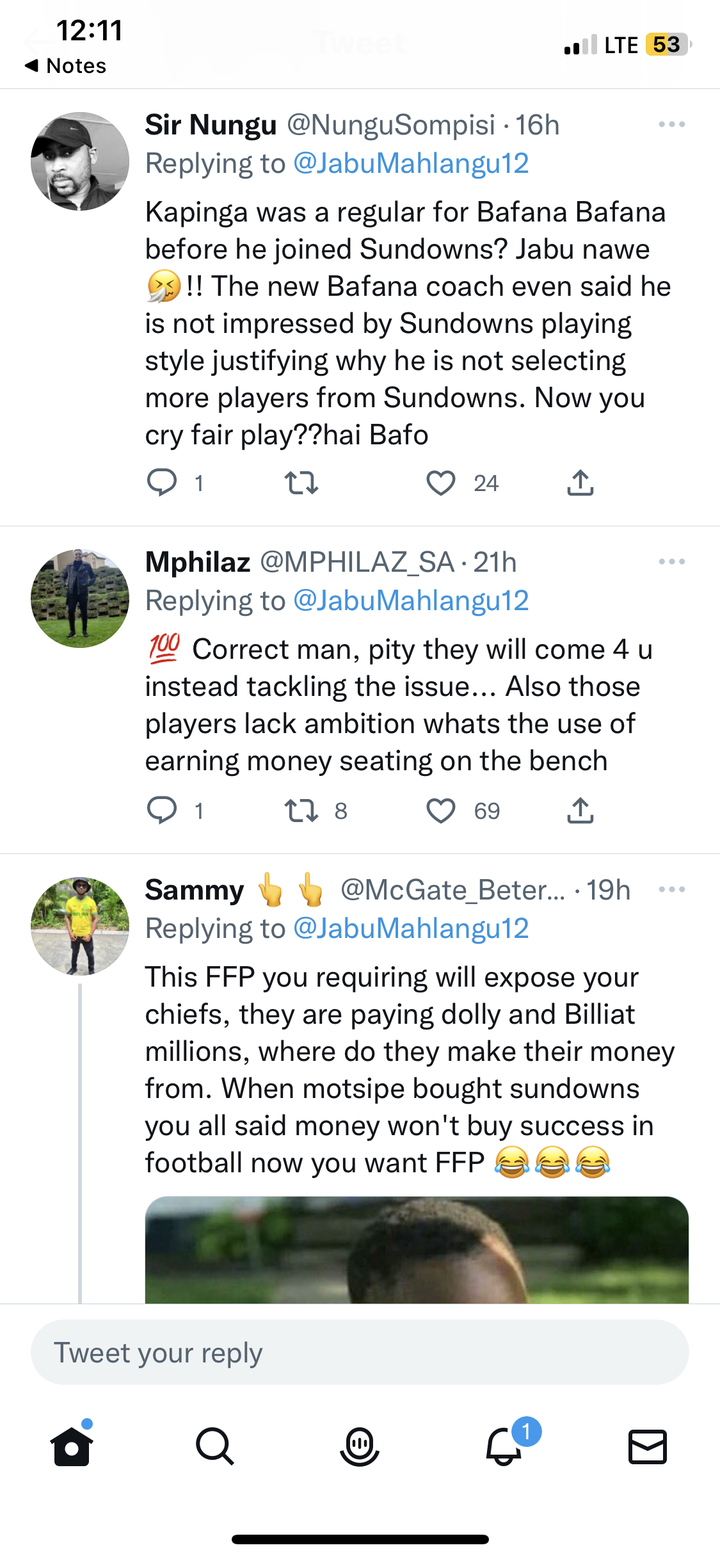This screenshot has height=1559, width=720.
Task: Open more options for Sammy's tweet
Action: click(x=672, y=890)
